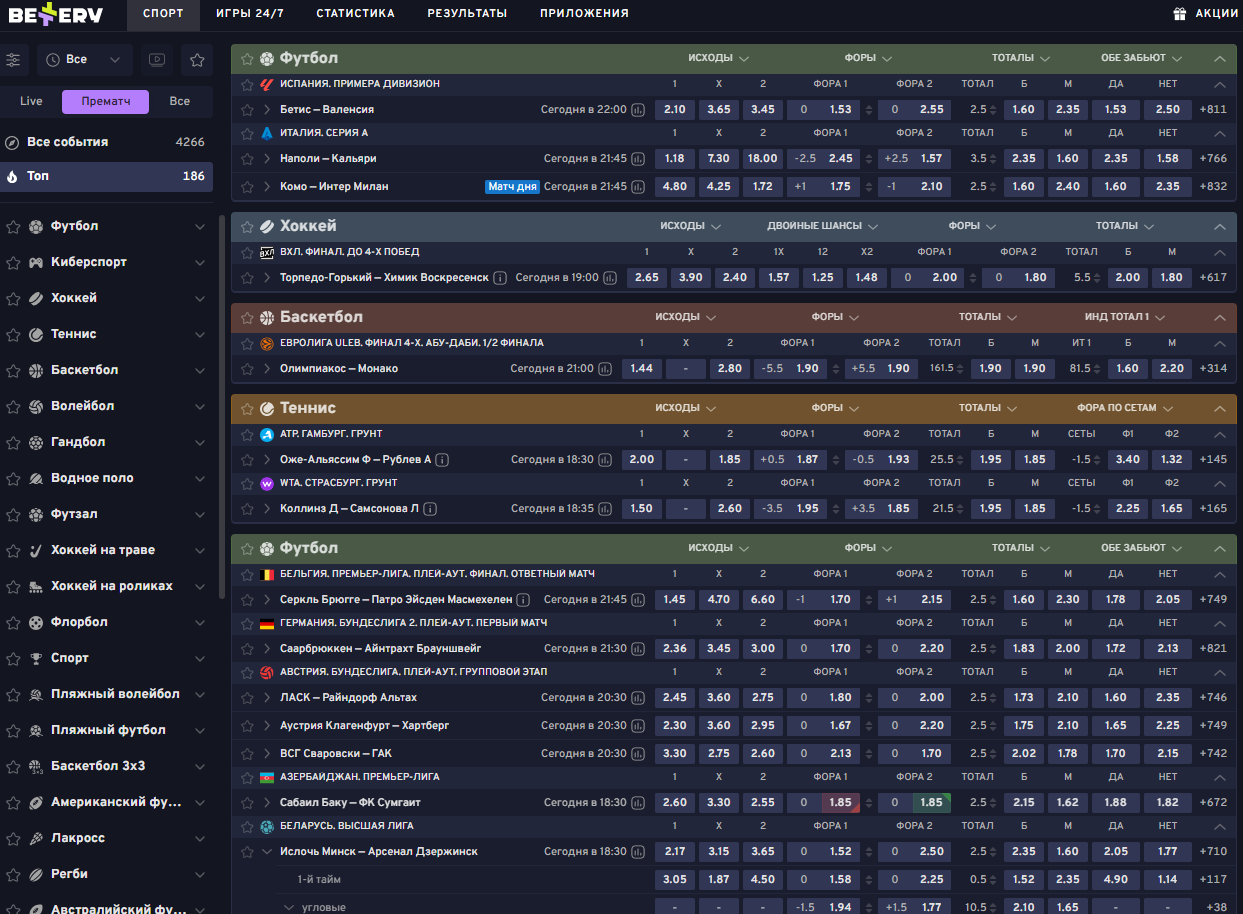
Task: Click the gift icon next to АКЦИИ
Action: [x=1179, y=14]
